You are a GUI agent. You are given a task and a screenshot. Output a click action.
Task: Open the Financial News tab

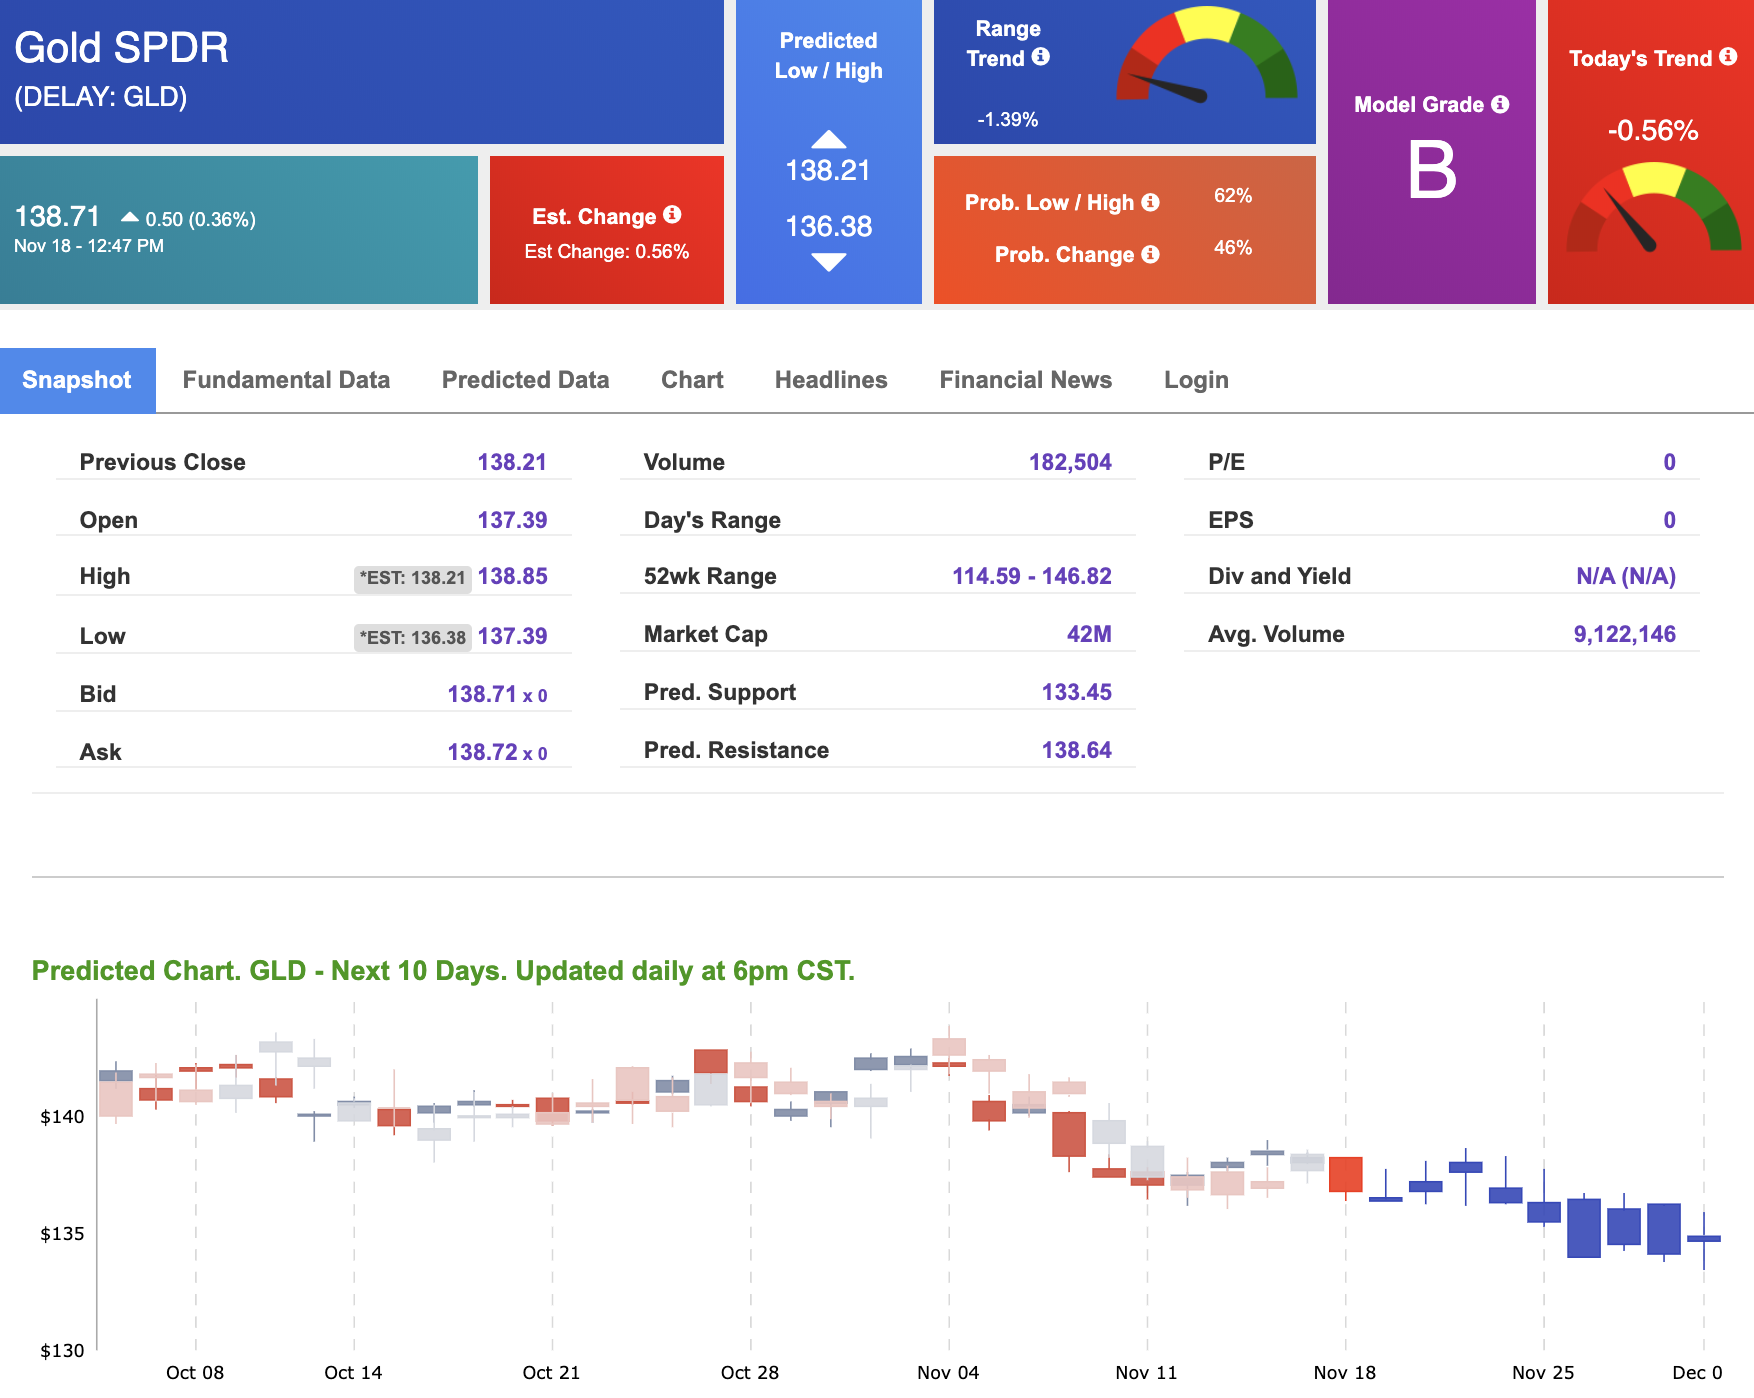[1025, 380]
